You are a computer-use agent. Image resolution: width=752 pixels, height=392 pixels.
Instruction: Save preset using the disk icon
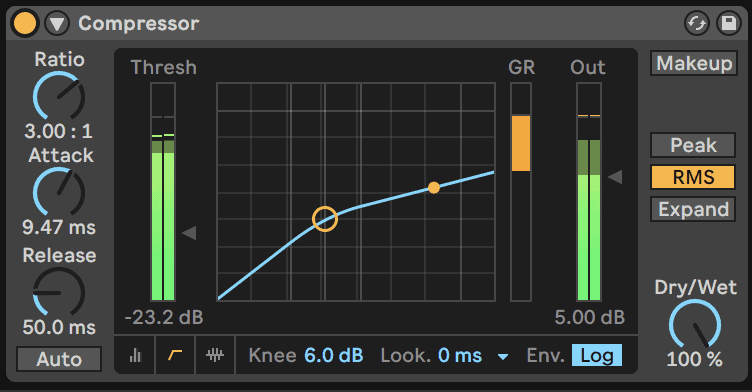tap(728, 24)
